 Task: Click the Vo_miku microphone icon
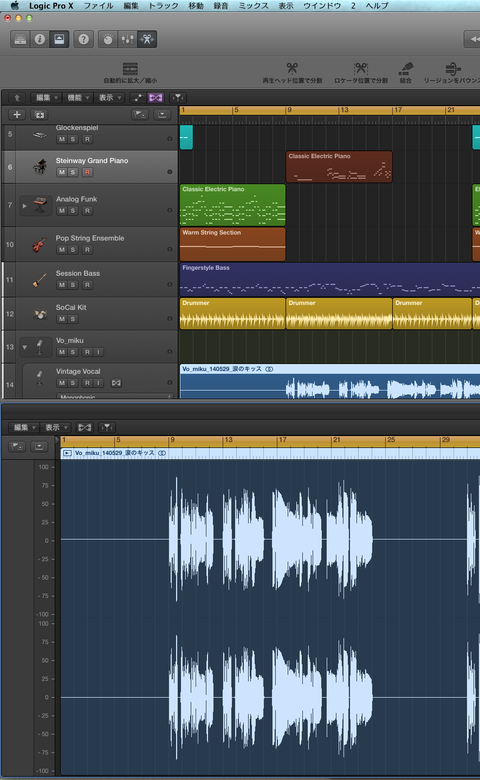tap(40, 347)
